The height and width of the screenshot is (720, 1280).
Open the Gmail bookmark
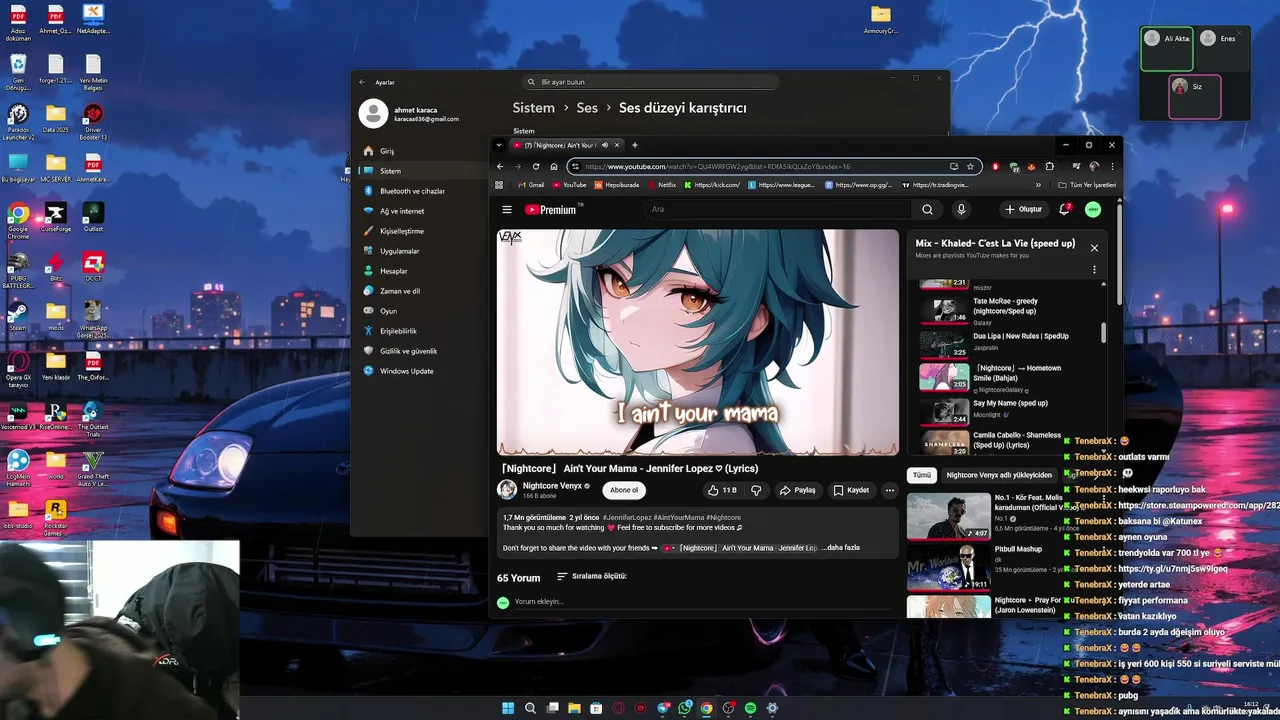pyautogui.click(x=531, y=185)
